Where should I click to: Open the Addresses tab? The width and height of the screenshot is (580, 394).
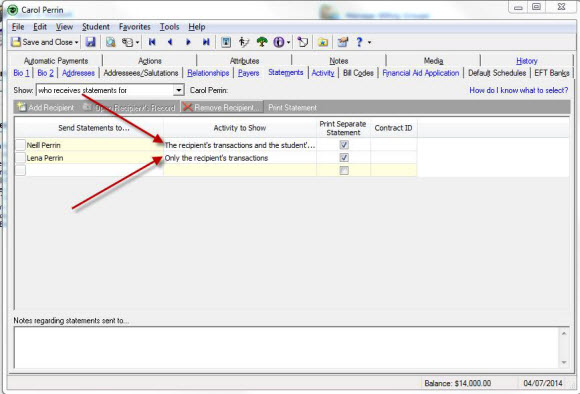tap(78, 73)
